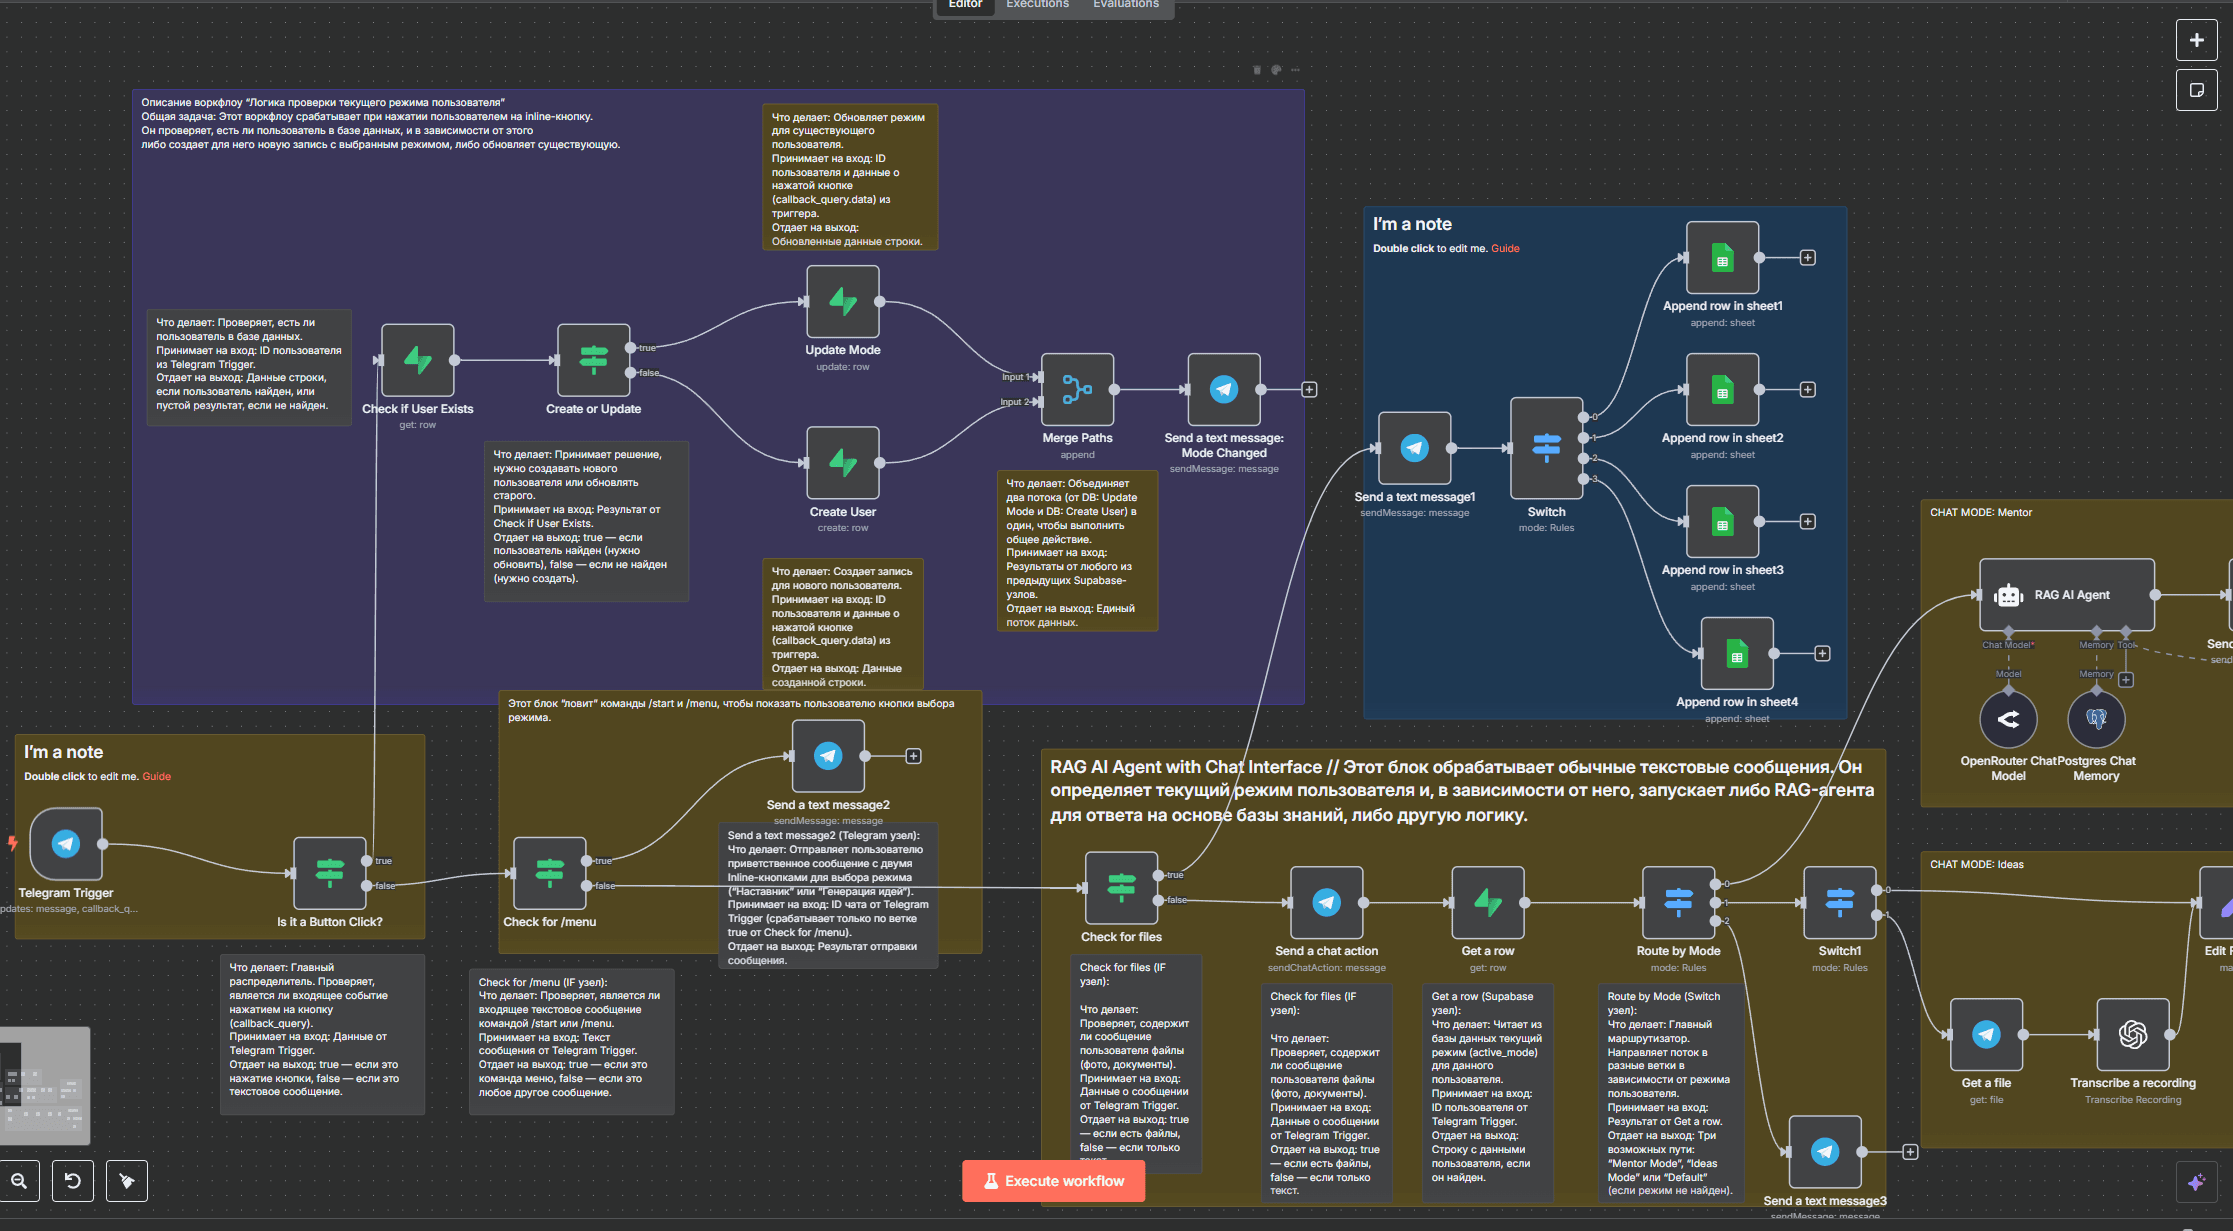
Task: Delete the sticky note via trash icon
Action: pyautogui.click(x=1257, y=70)
